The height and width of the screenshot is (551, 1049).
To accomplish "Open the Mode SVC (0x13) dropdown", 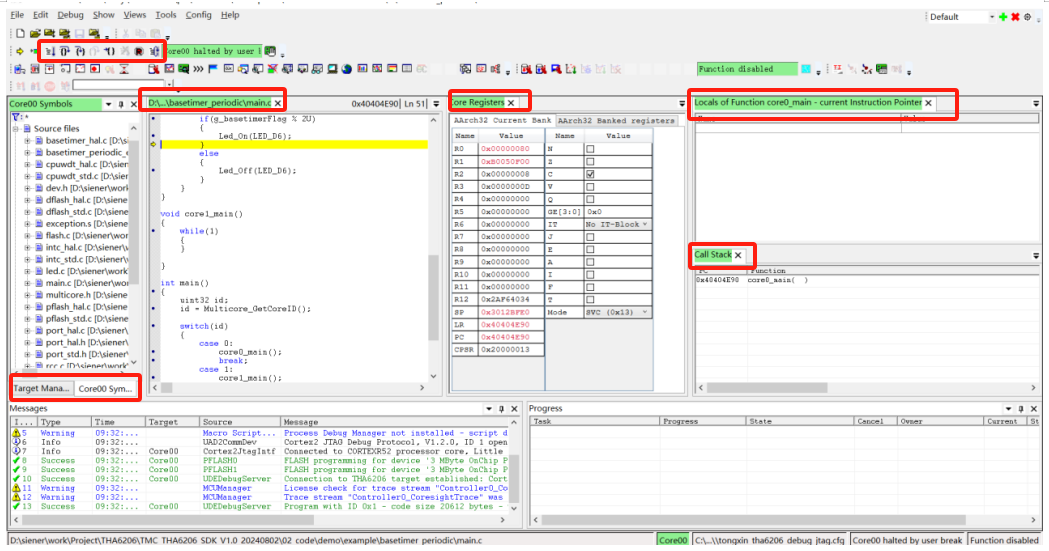I will (x=617, y=312).
